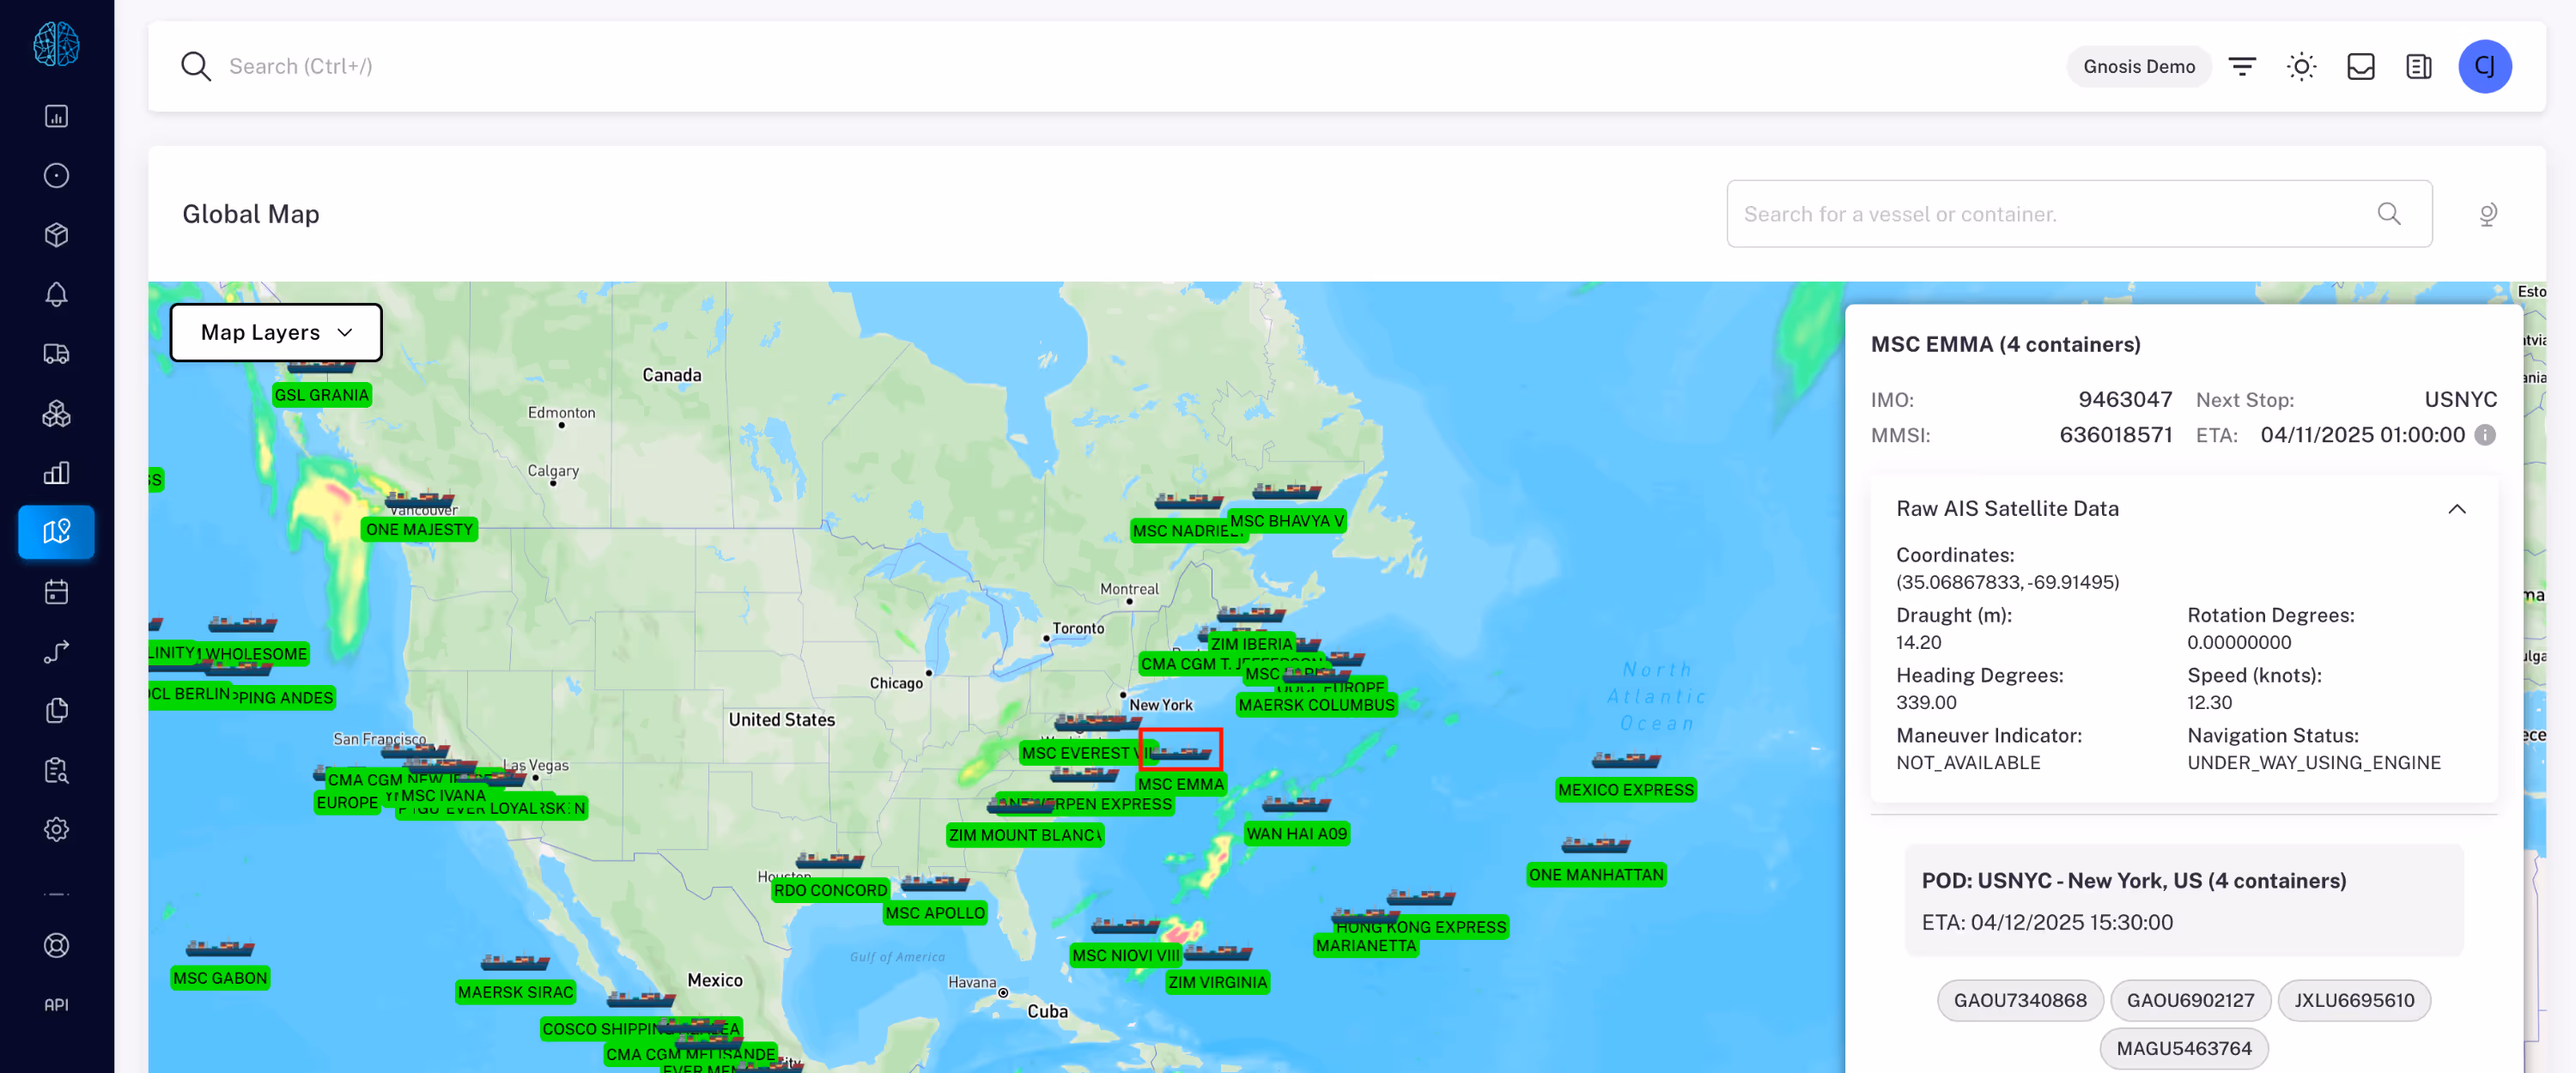Select the ONE MANHATTAN vessel label
The height and width of the screenshot is (1073, 2576).
[1595, 874]
